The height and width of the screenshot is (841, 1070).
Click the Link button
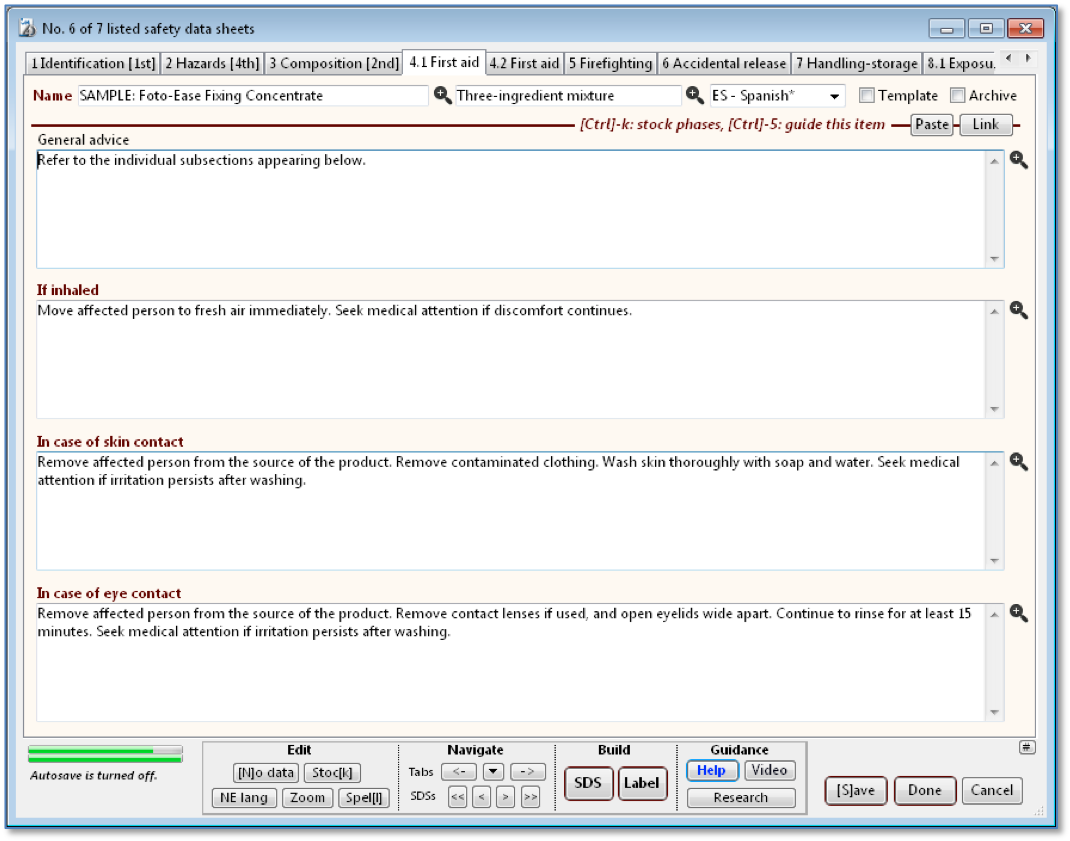pos(985,125)
